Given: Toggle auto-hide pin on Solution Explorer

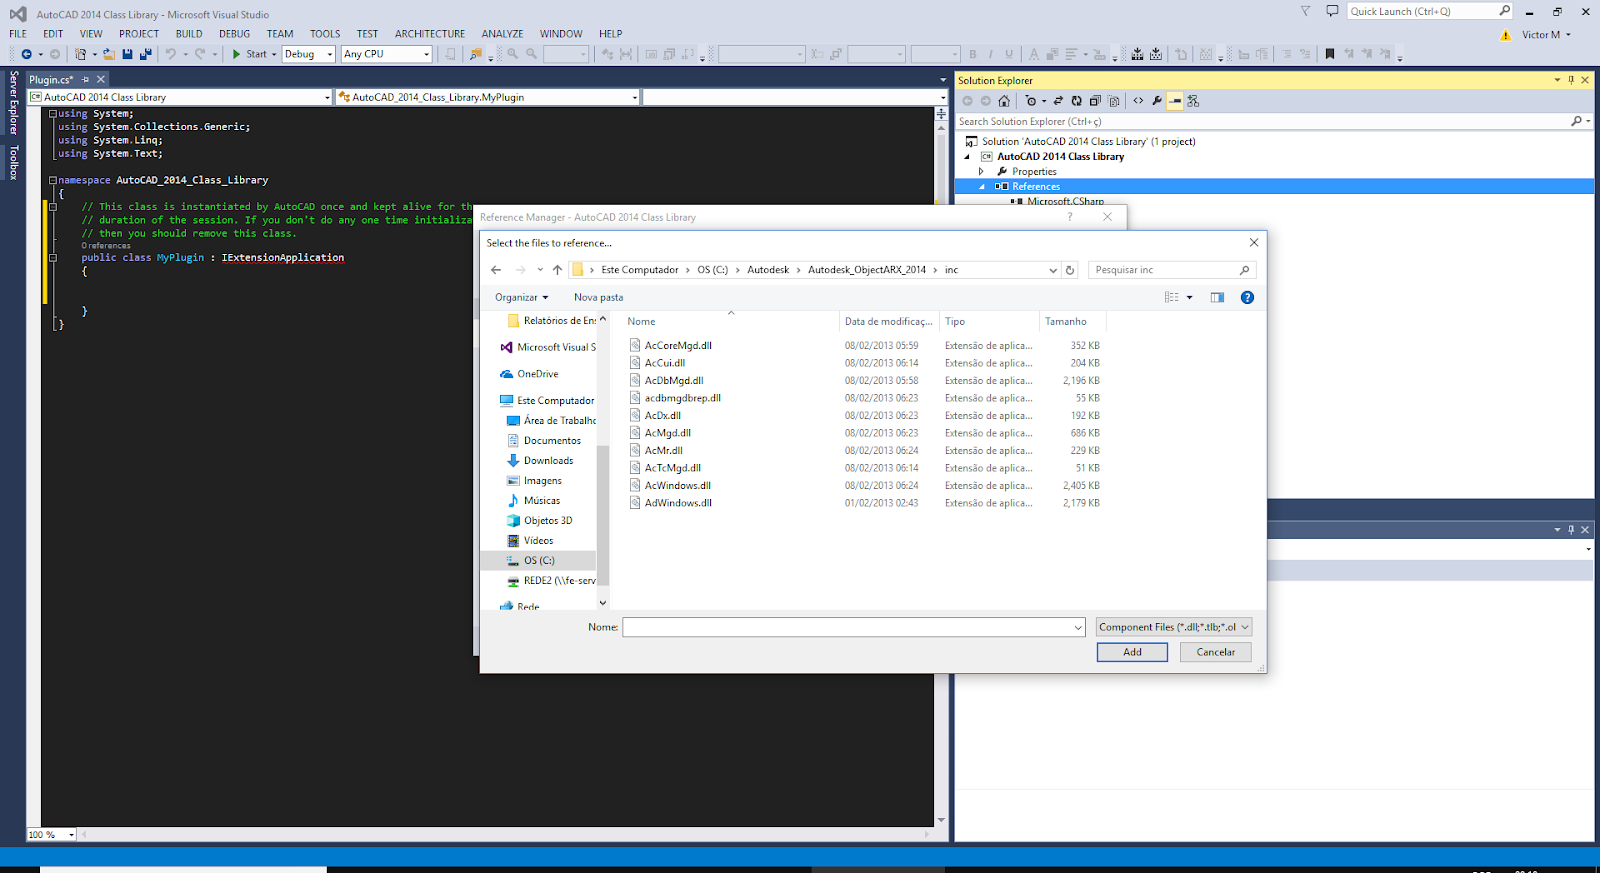Looking at the screenshot, I should pos(1571,80).
